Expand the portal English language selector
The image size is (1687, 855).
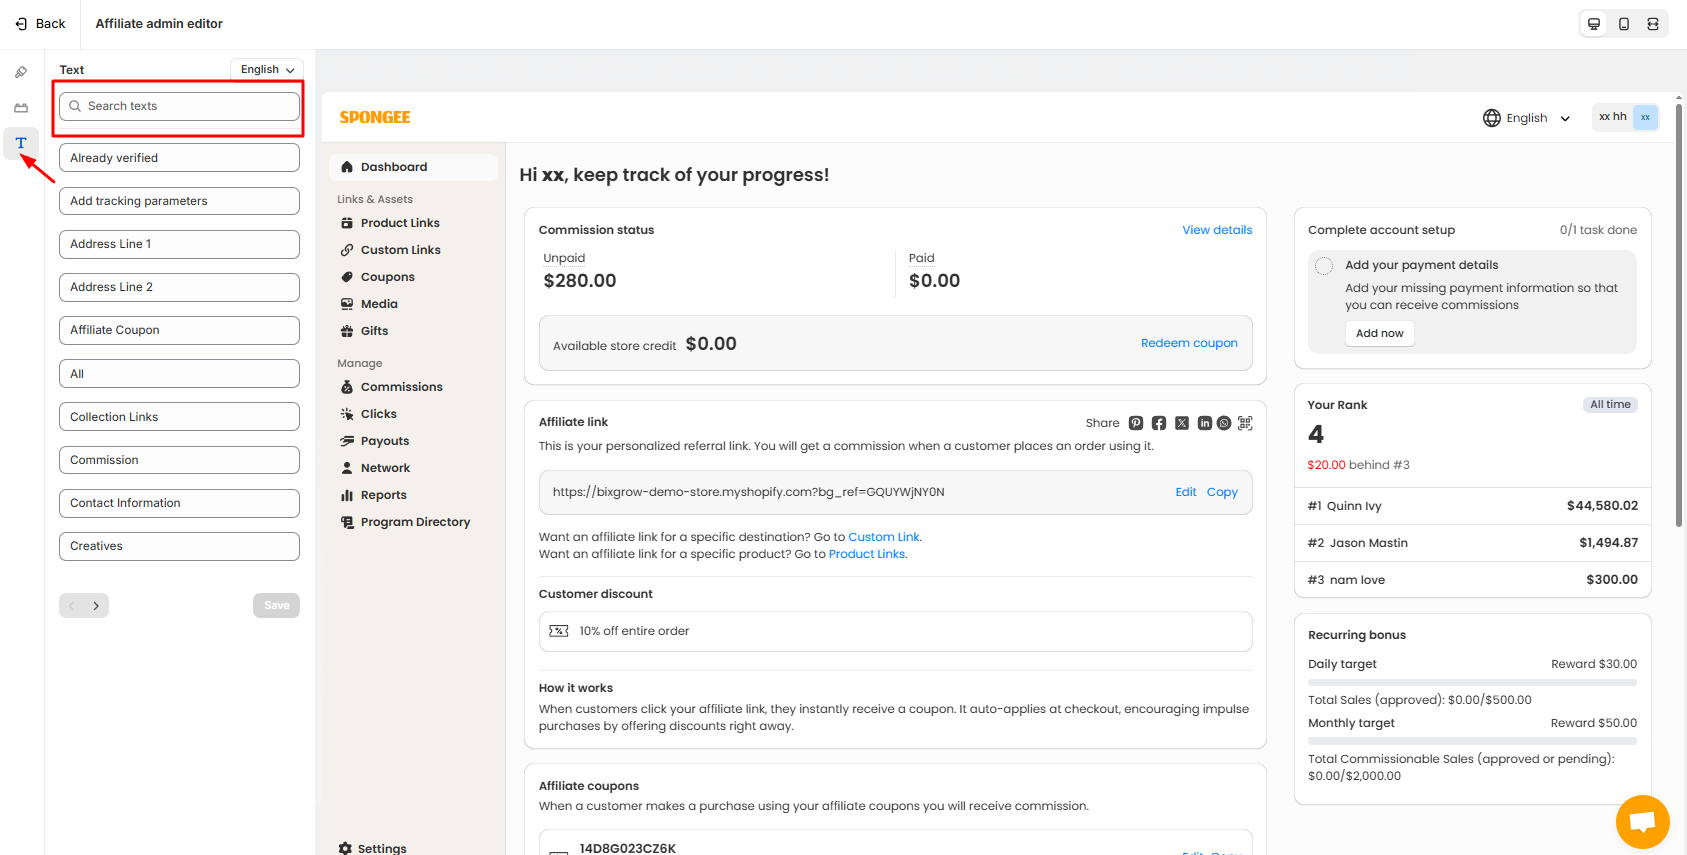(1526, 118)
